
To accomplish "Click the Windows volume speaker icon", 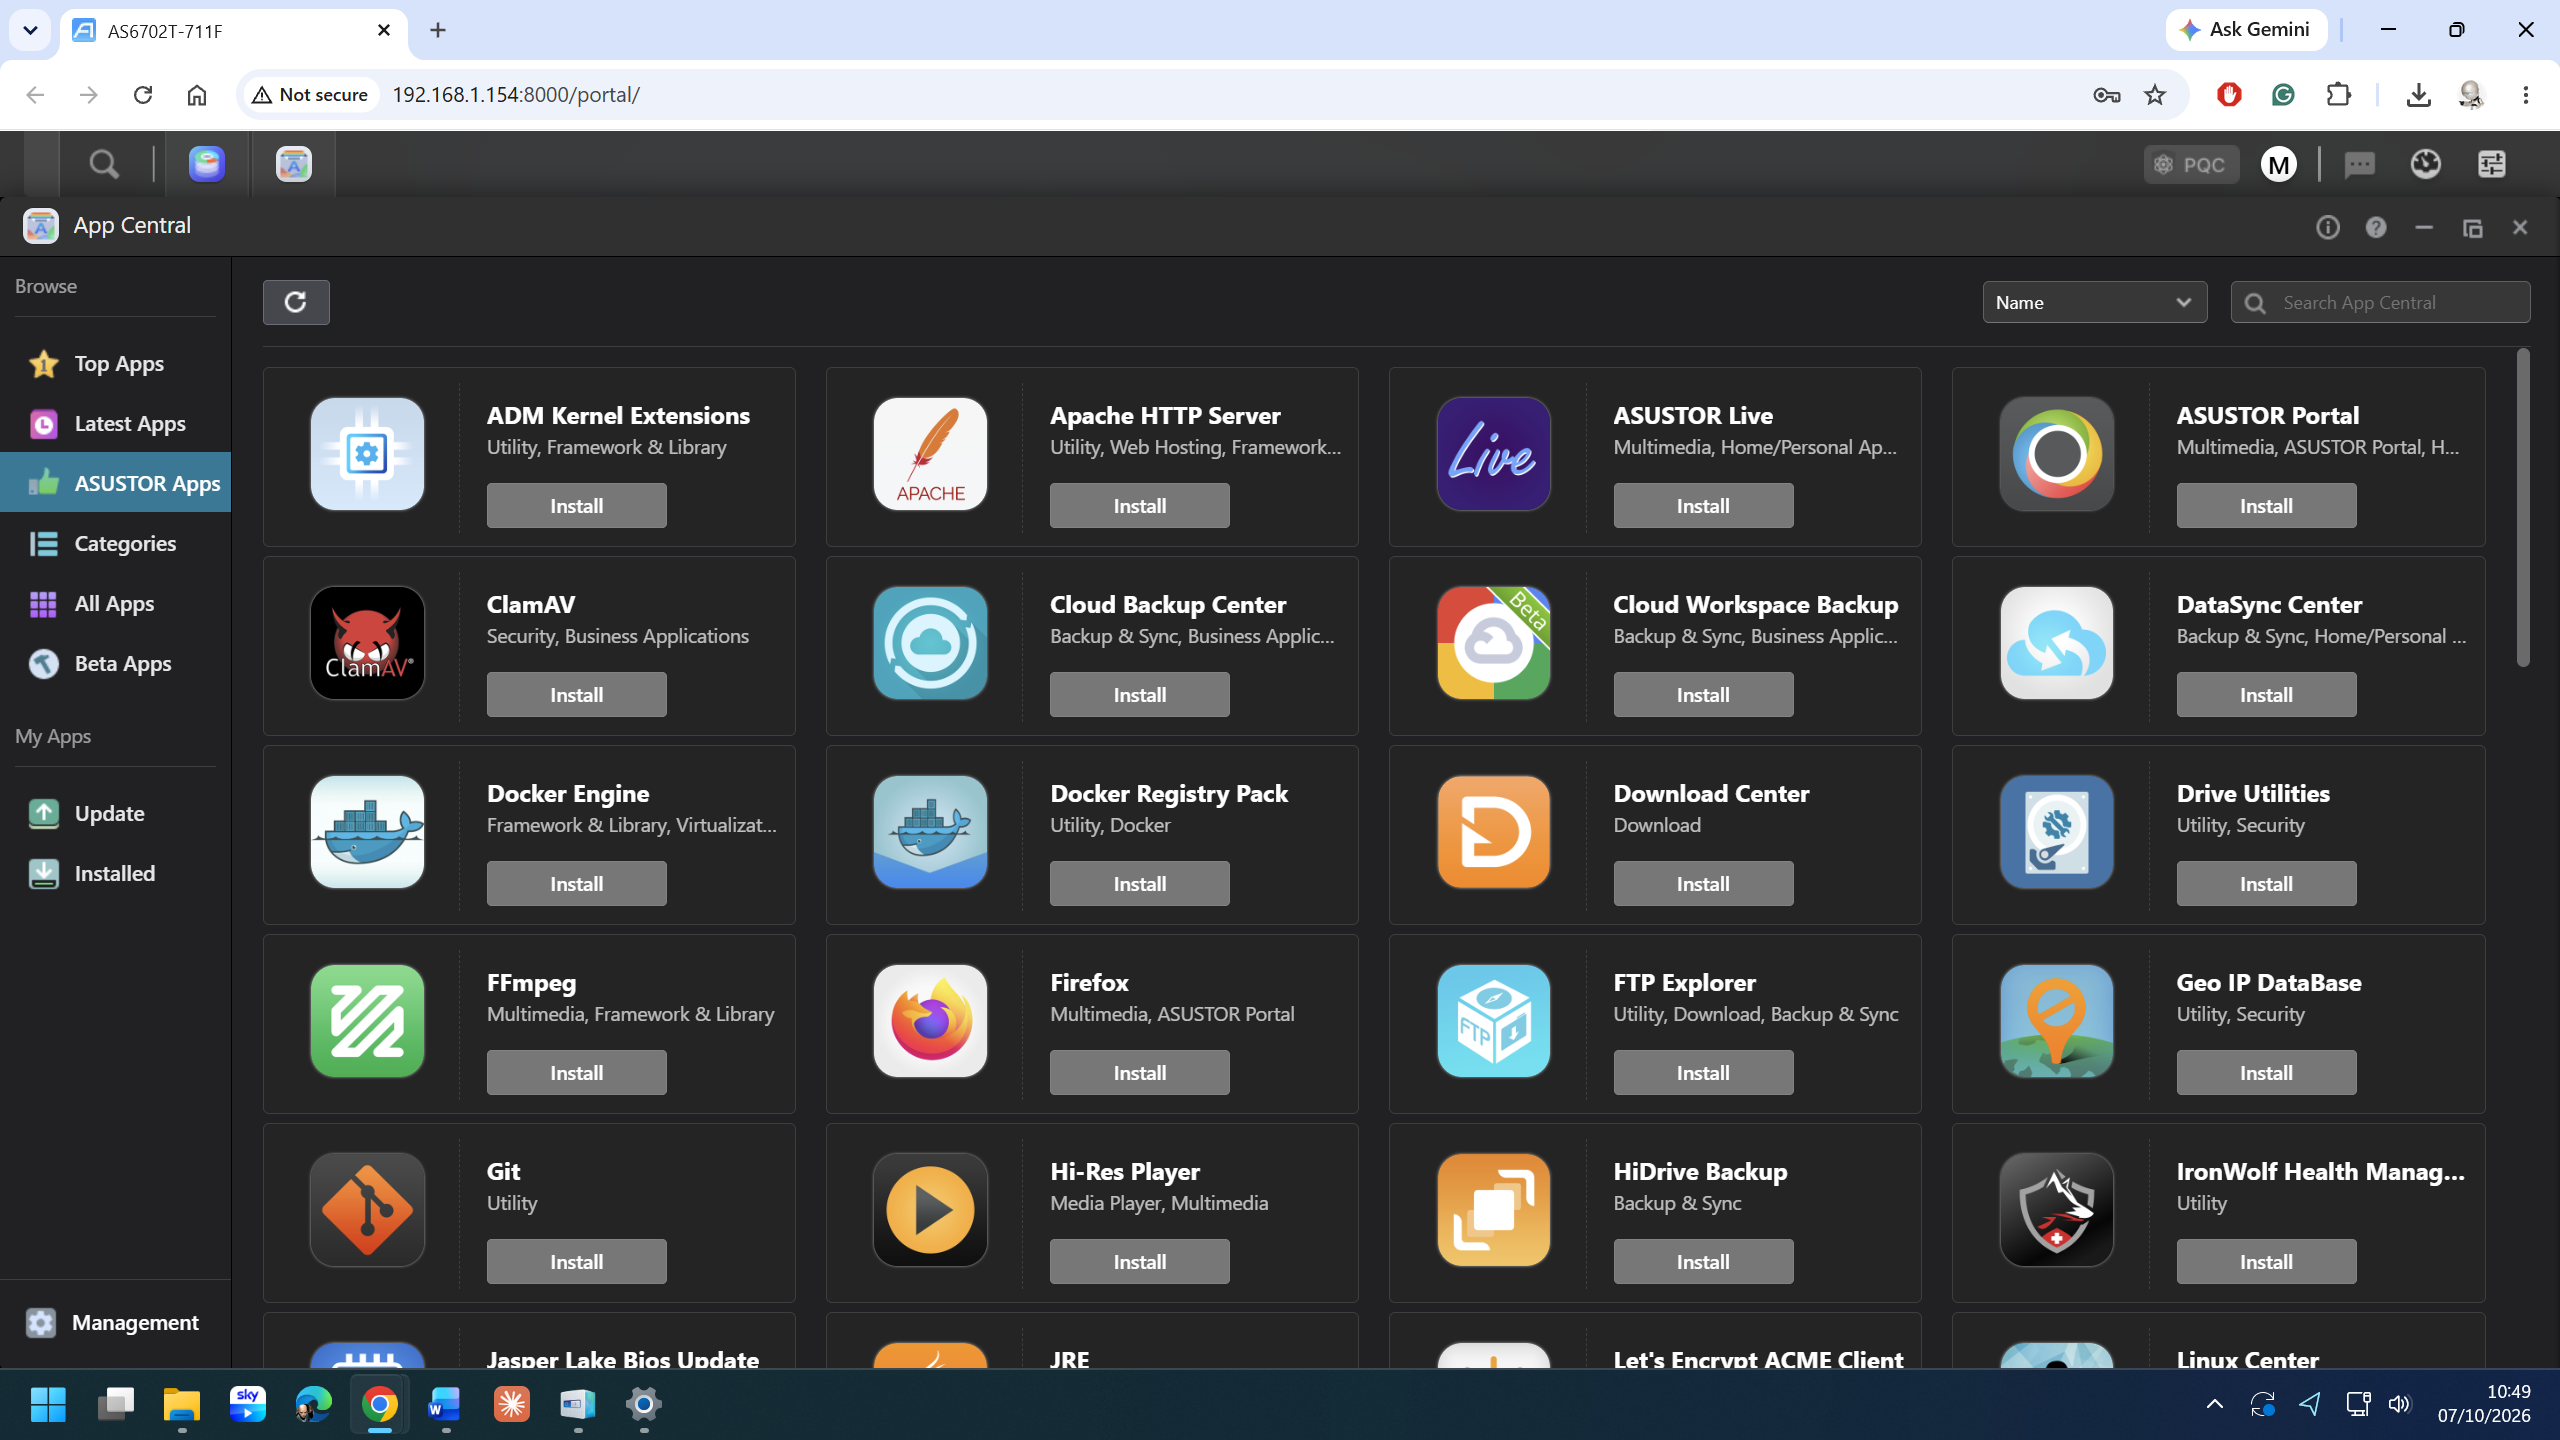I will [x=2398, y=1404].
